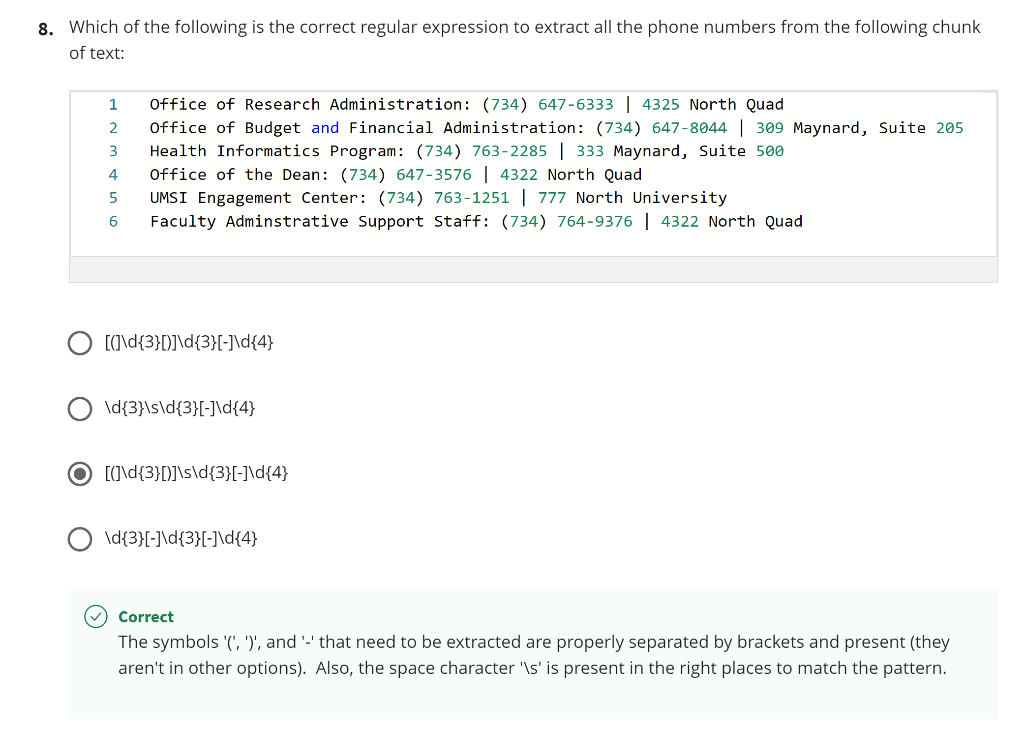Screen dimensions: 1024x730
Task: Click the 'Office of the Dean' line
Action: (x=396, y=175)
